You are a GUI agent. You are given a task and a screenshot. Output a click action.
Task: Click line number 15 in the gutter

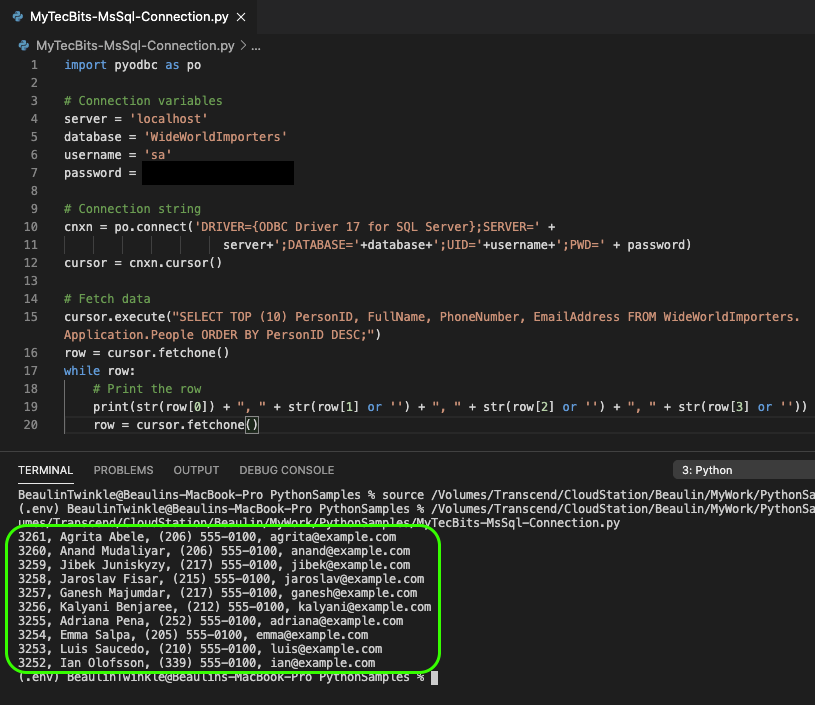click(x=30, y=316)
